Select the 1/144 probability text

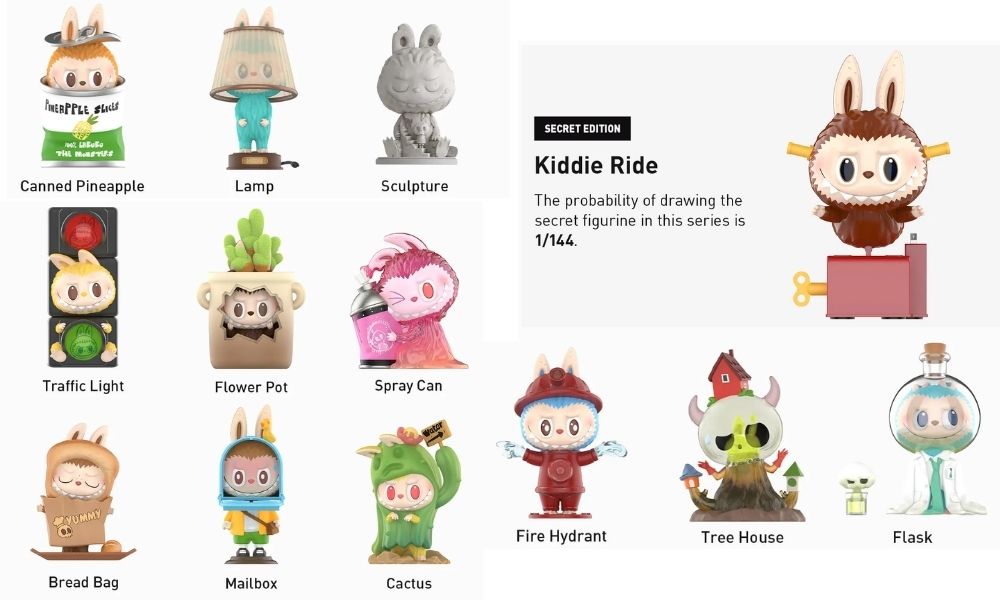(x=555, y=240)
